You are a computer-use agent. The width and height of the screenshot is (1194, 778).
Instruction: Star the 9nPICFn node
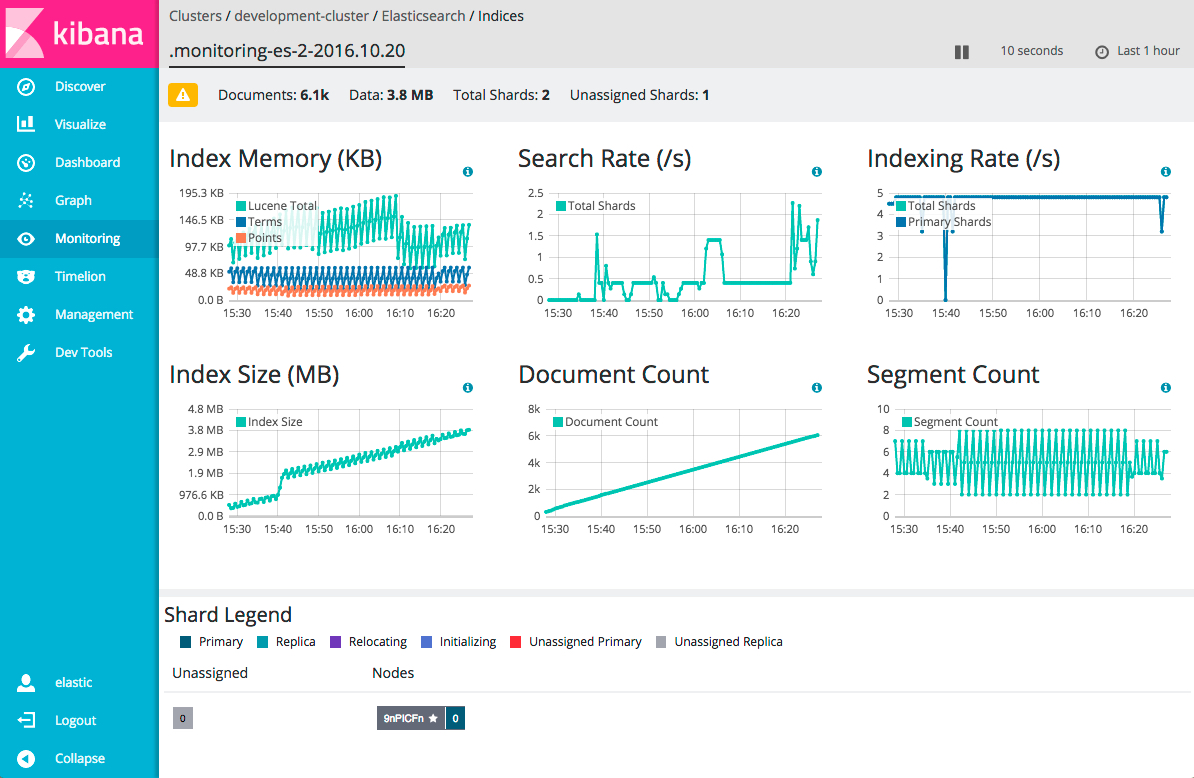point(431,718)
